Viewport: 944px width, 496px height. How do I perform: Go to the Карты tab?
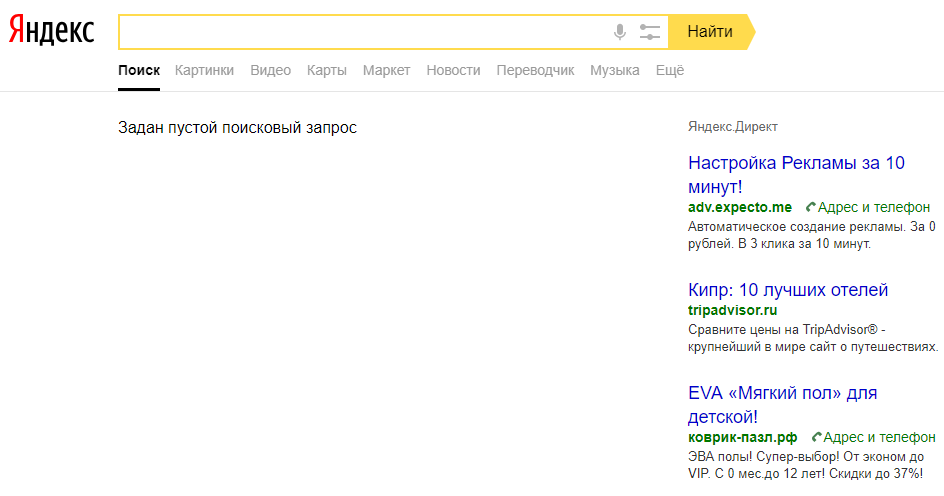[327, 70]
